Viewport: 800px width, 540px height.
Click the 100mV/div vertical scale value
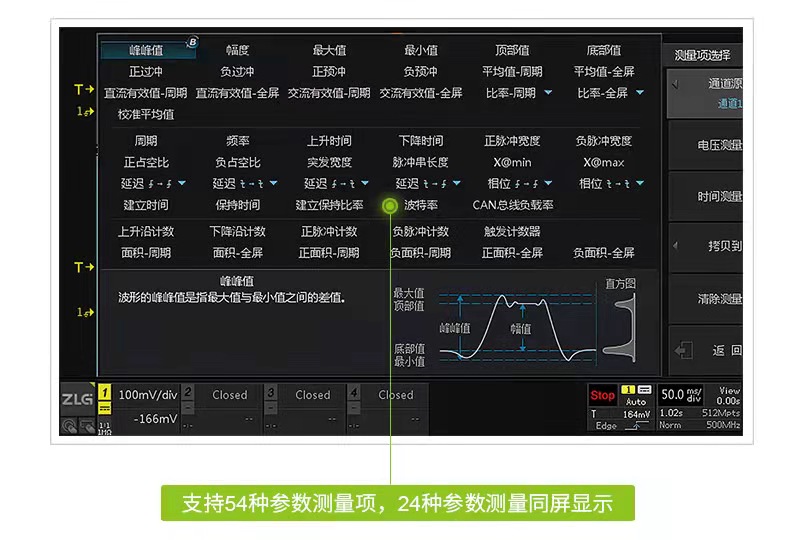(x=148, y=395)
